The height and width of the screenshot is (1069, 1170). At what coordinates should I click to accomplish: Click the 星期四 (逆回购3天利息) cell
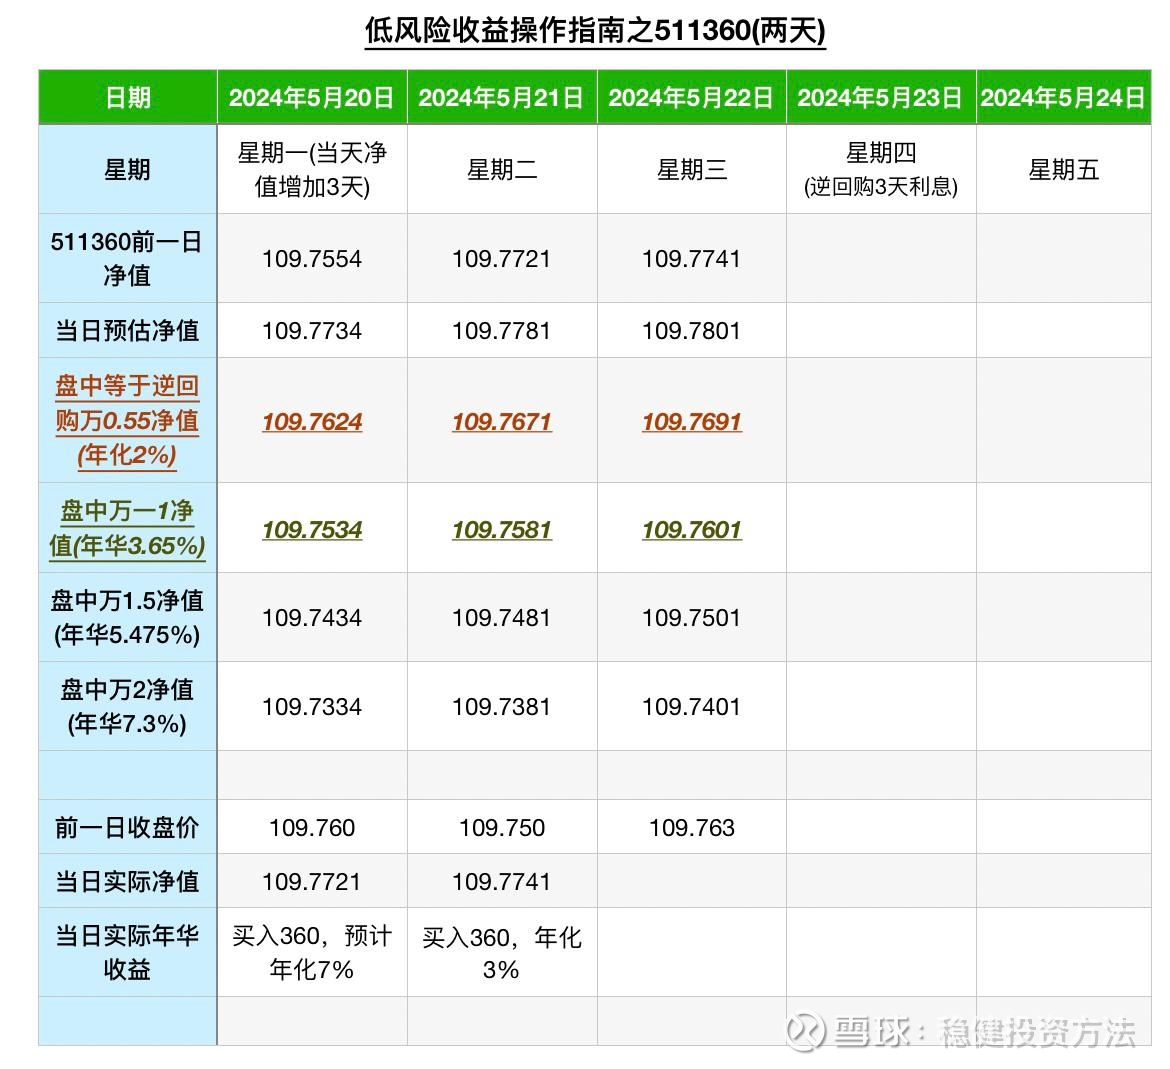pos(880,169)
